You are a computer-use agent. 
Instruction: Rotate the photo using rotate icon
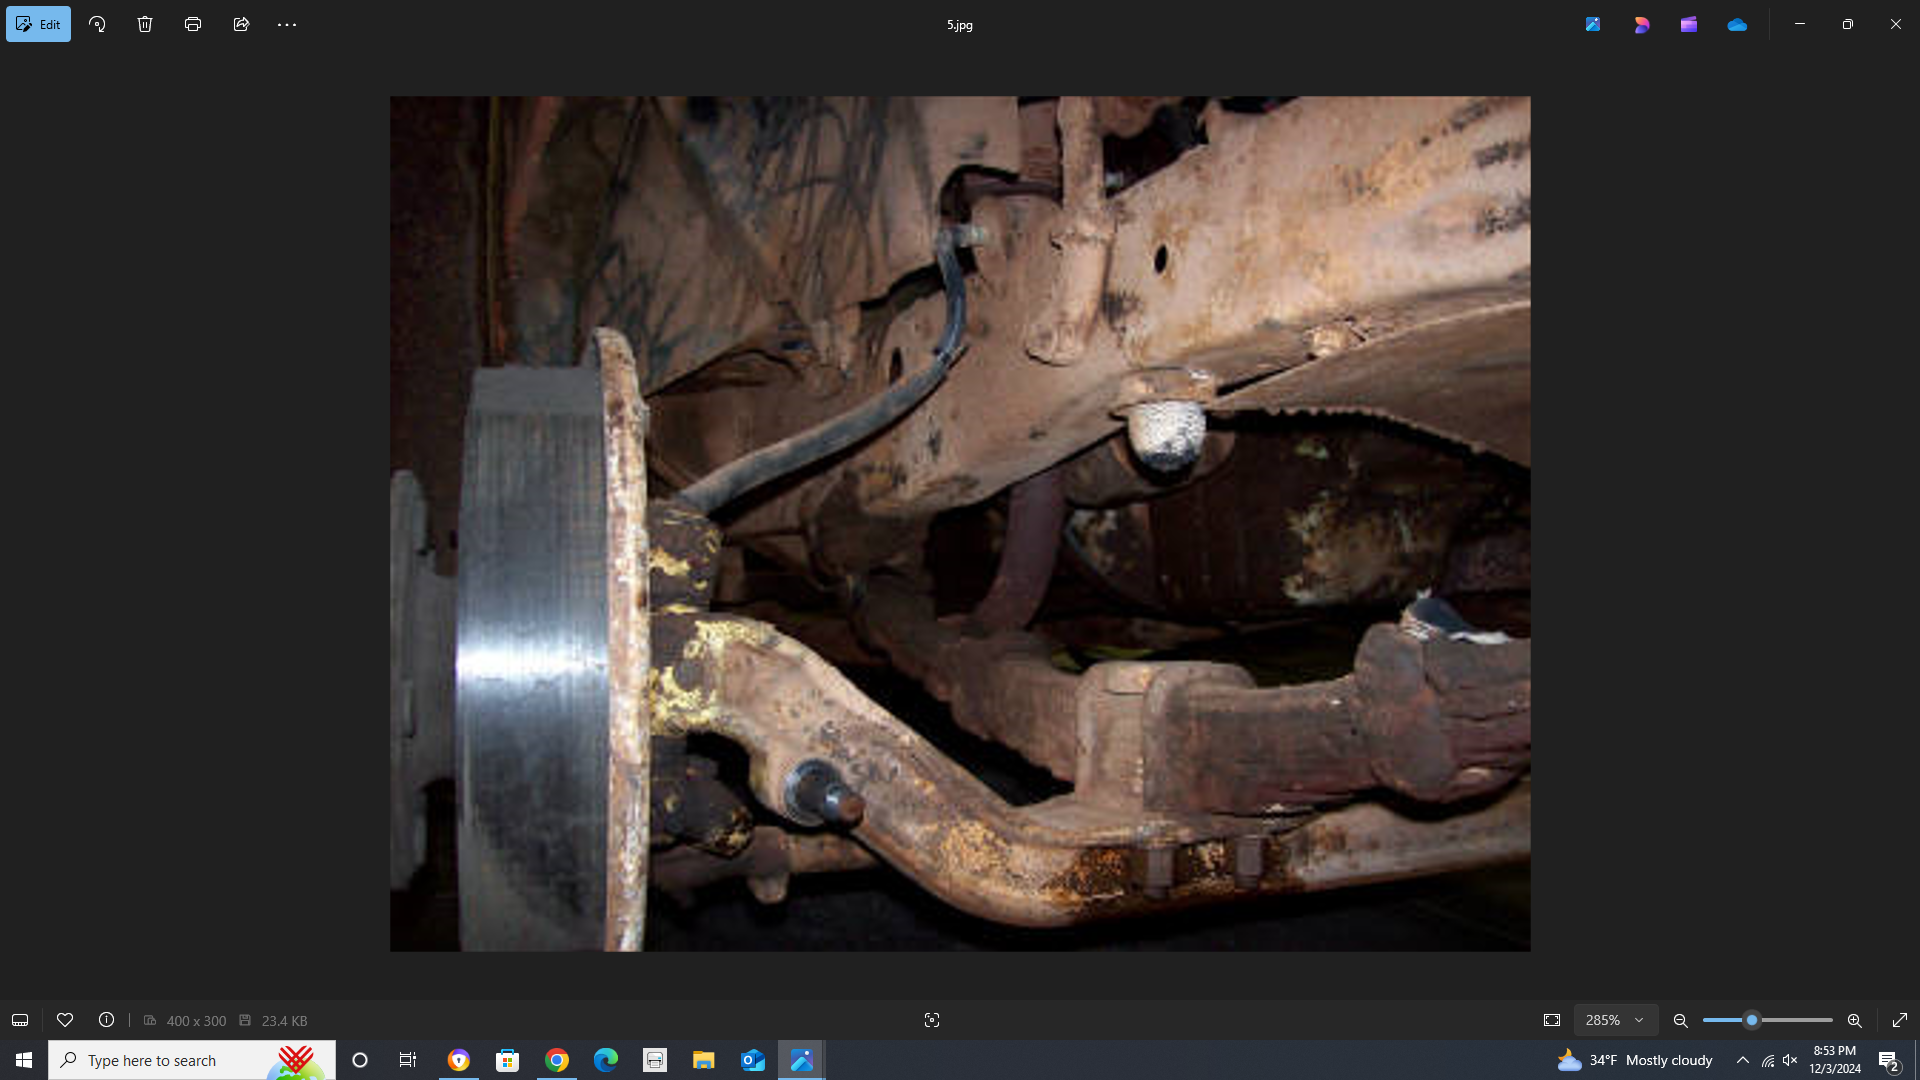(97, 24)
